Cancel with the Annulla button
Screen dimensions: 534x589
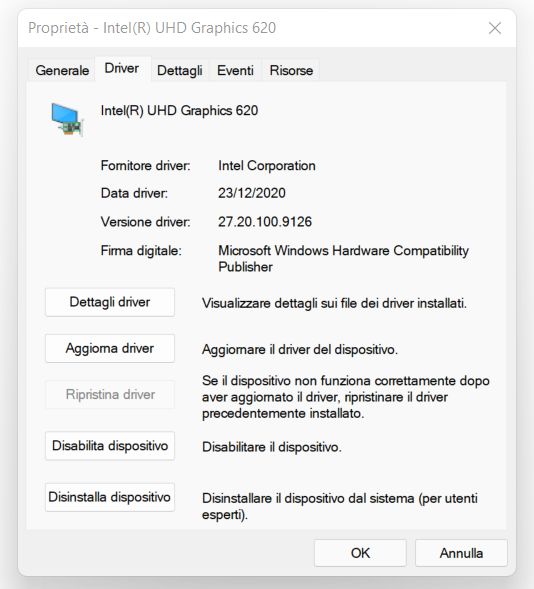pyautogui.click(x=461, y=553)
